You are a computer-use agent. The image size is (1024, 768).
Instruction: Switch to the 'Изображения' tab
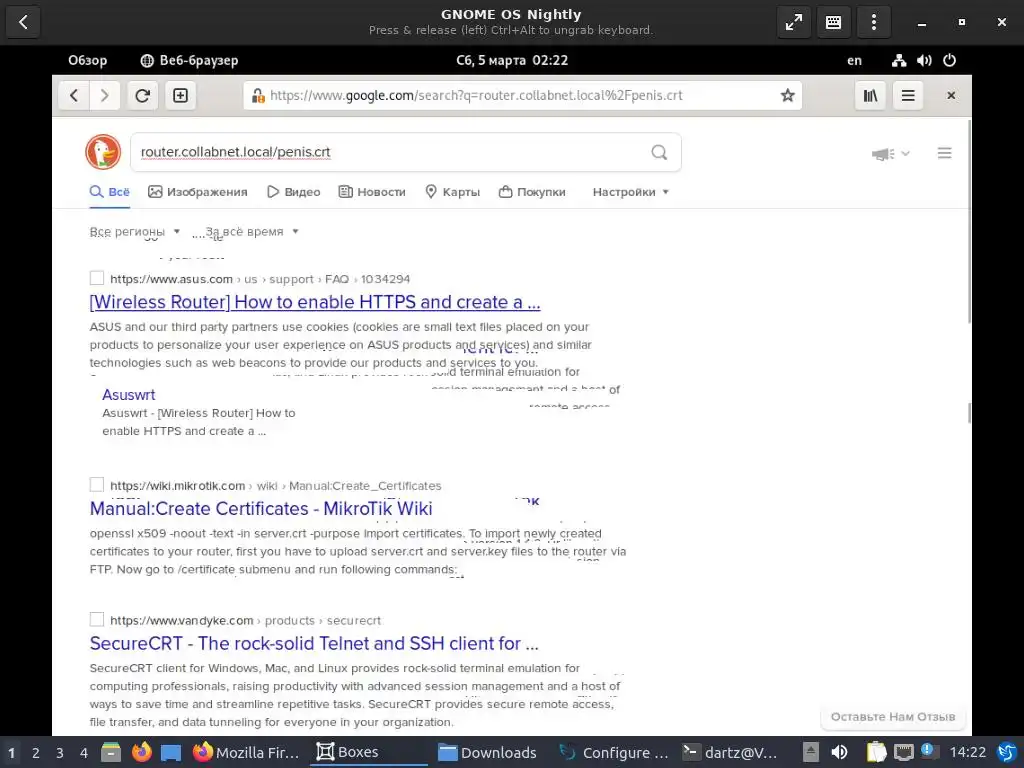pos(198,192)
